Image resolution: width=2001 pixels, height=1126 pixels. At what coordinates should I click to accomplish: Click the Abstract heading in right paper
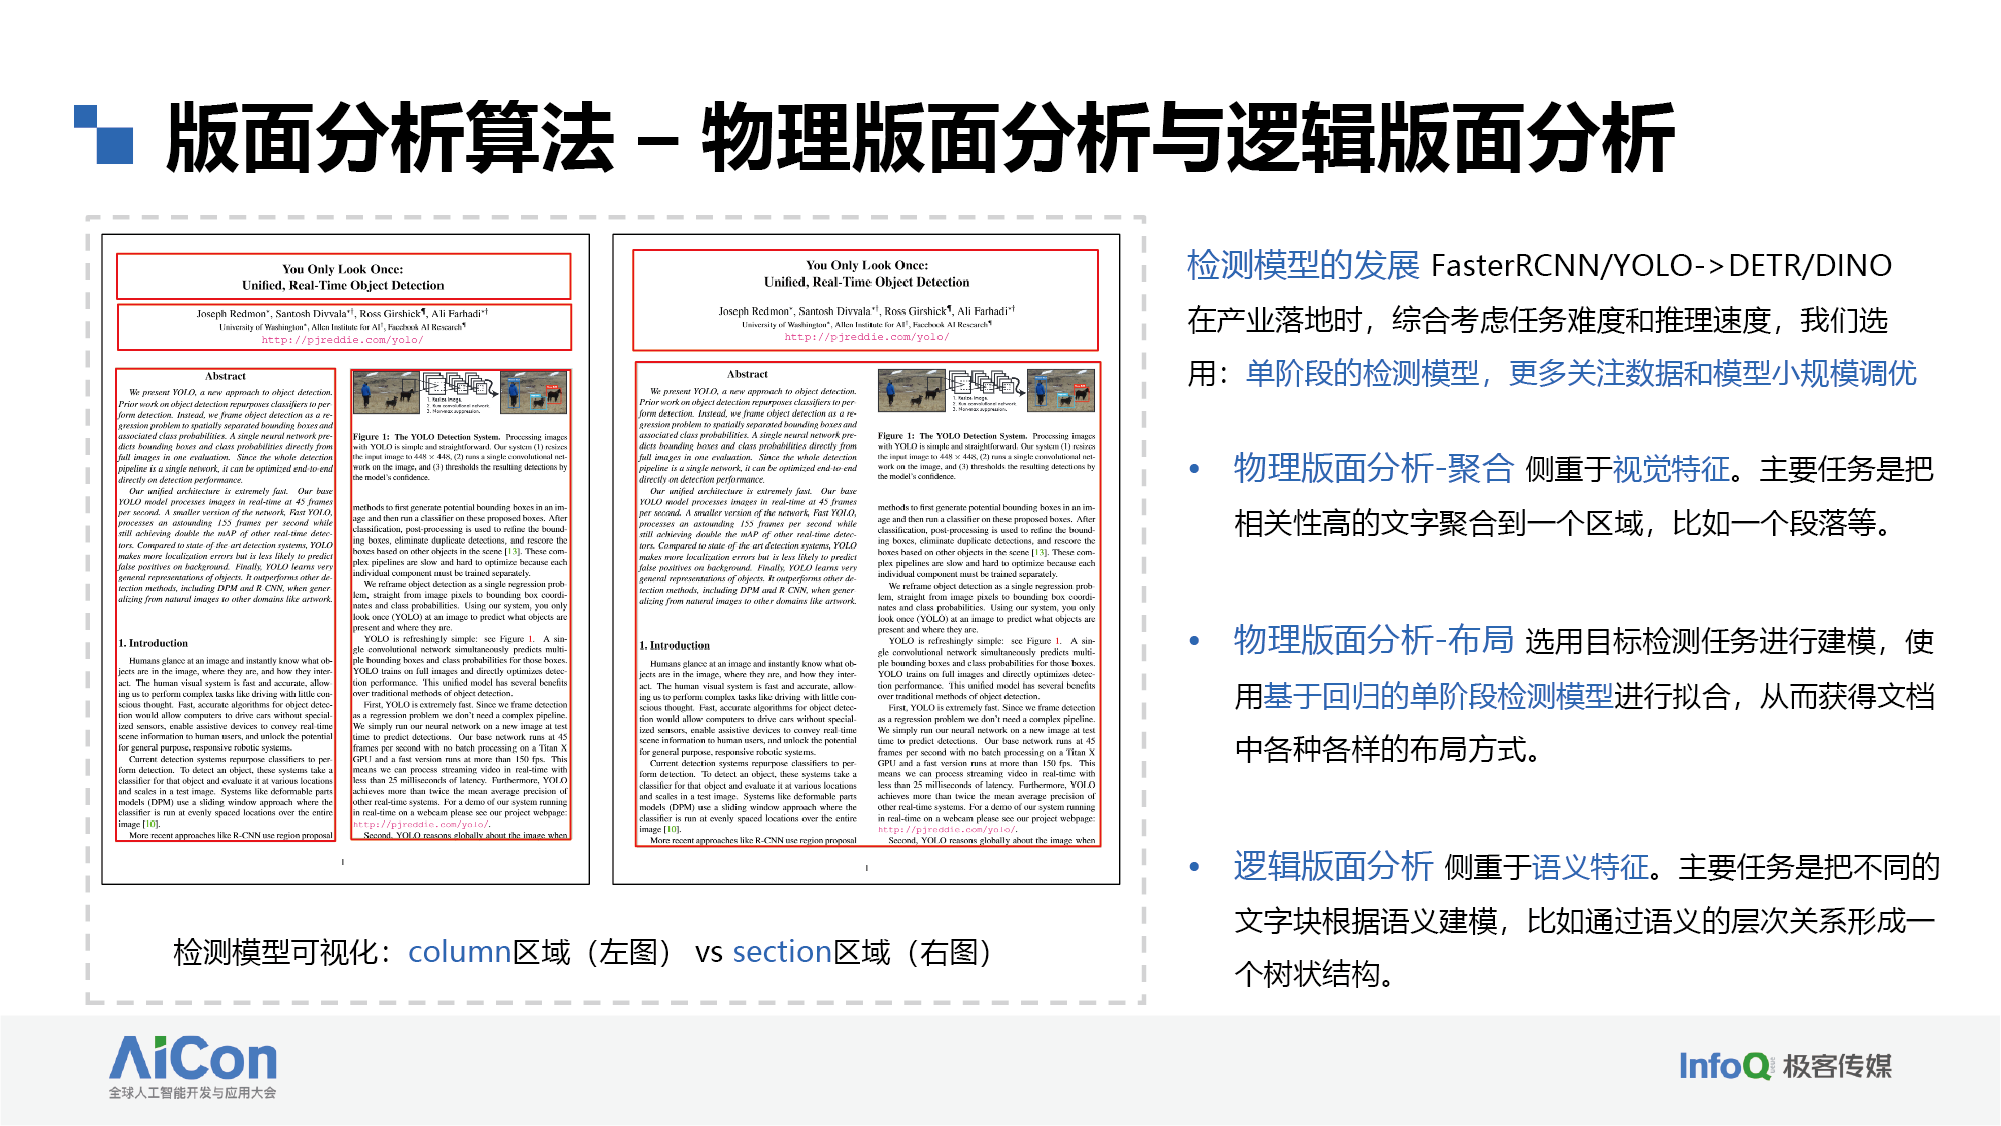click(747, 374)
